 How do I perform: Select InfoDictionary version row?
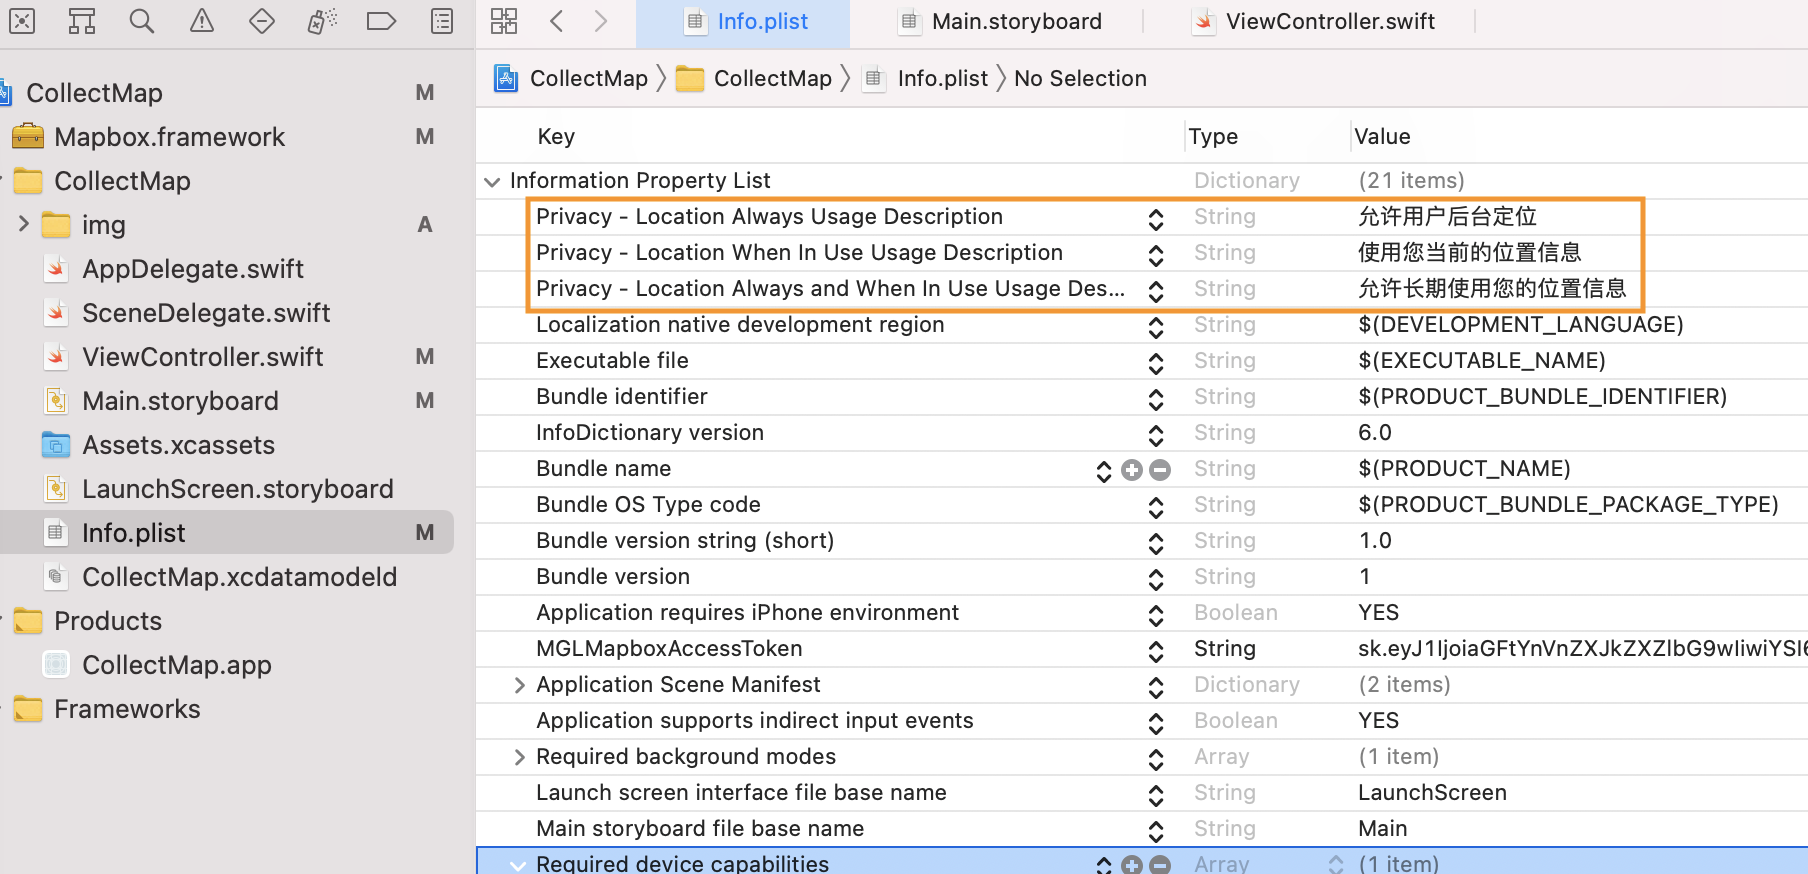coord(1142,433)
